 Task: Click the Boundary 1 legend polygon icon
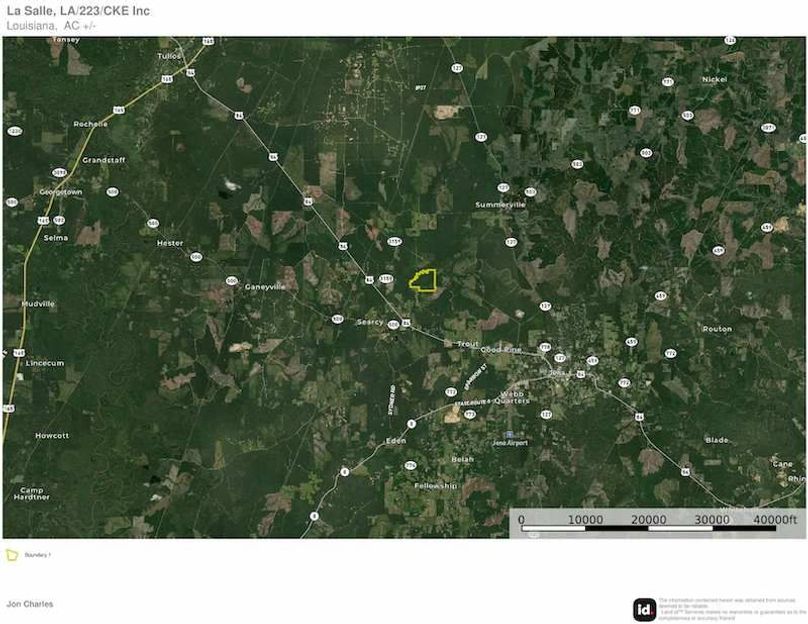pos(12,554)
